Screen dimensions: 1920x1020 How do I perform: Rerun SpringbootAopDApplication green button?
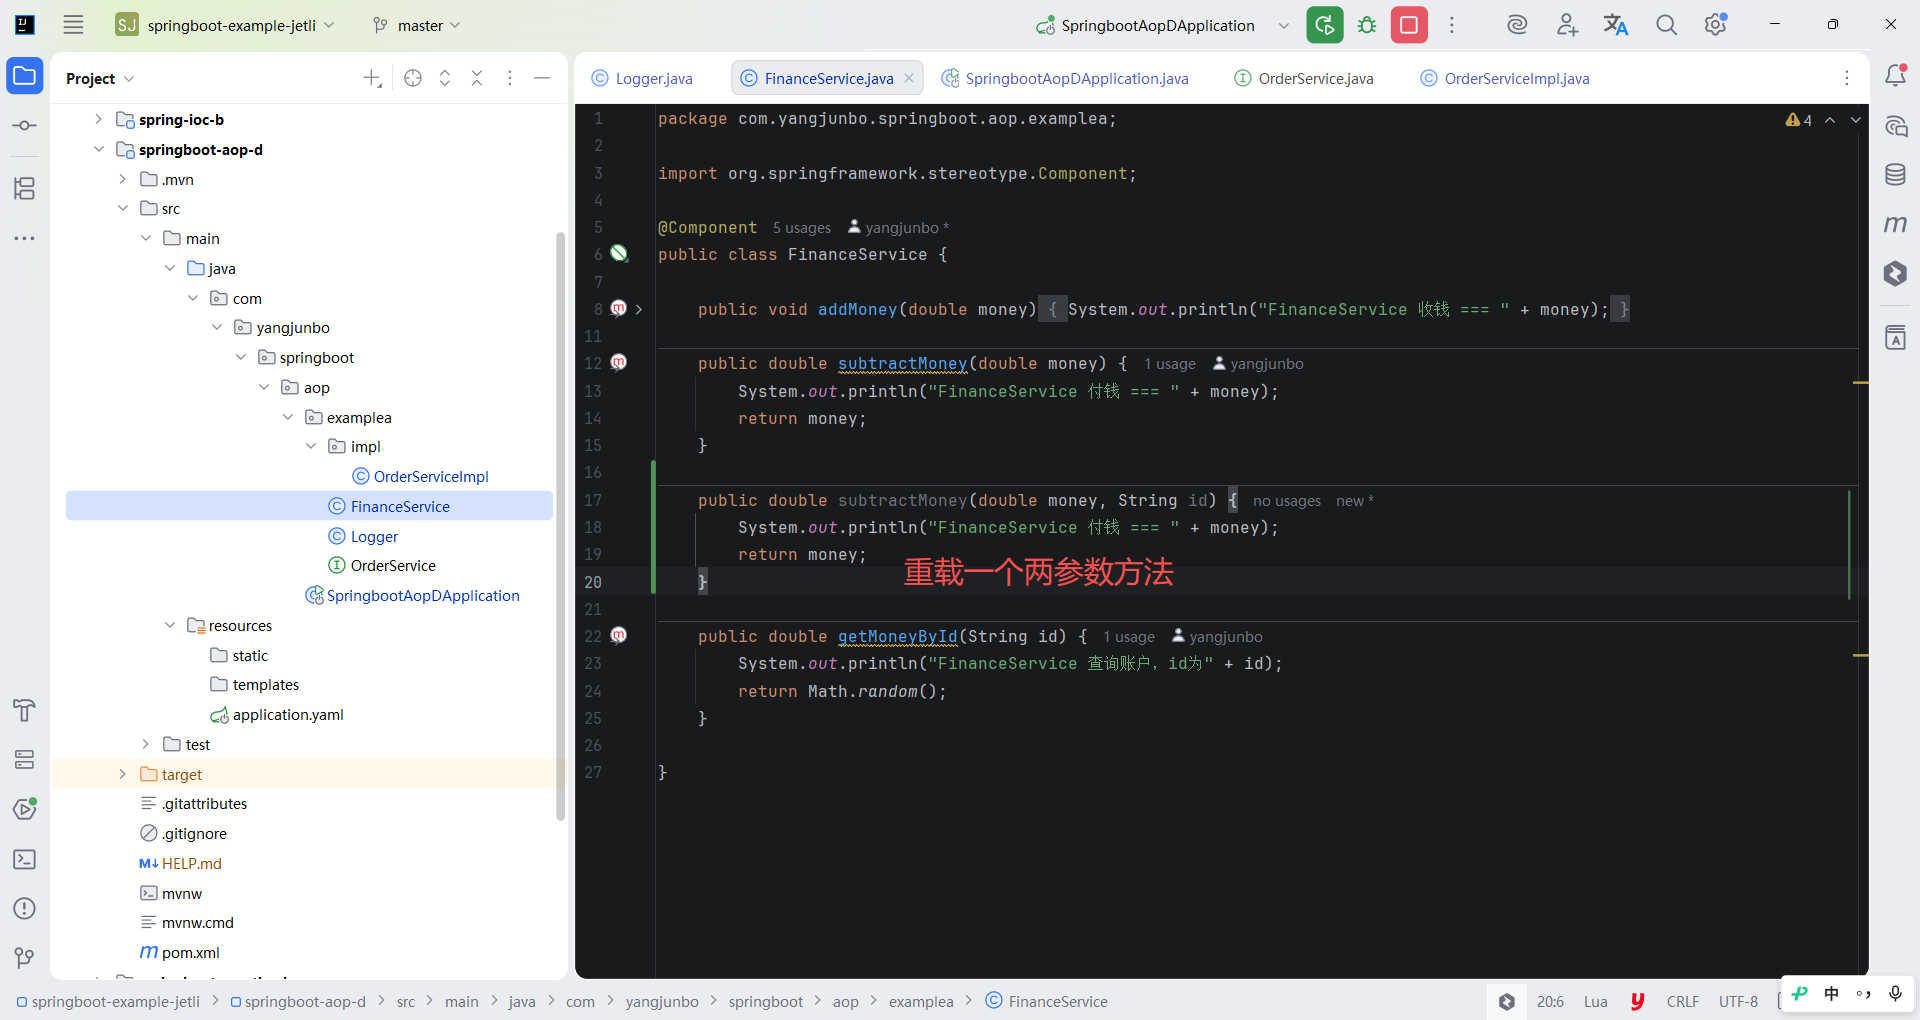click(1325, 25)
